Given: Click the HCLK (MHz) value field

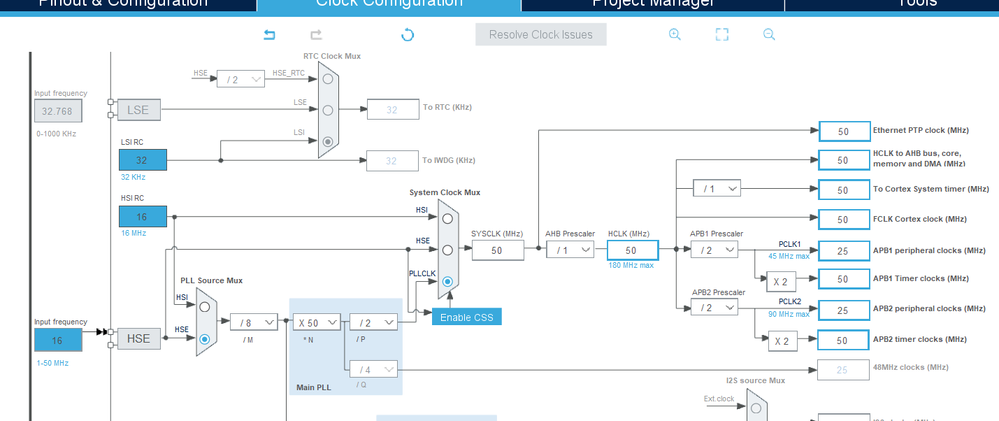Looking at the screenshot, I should coord(631,250).
